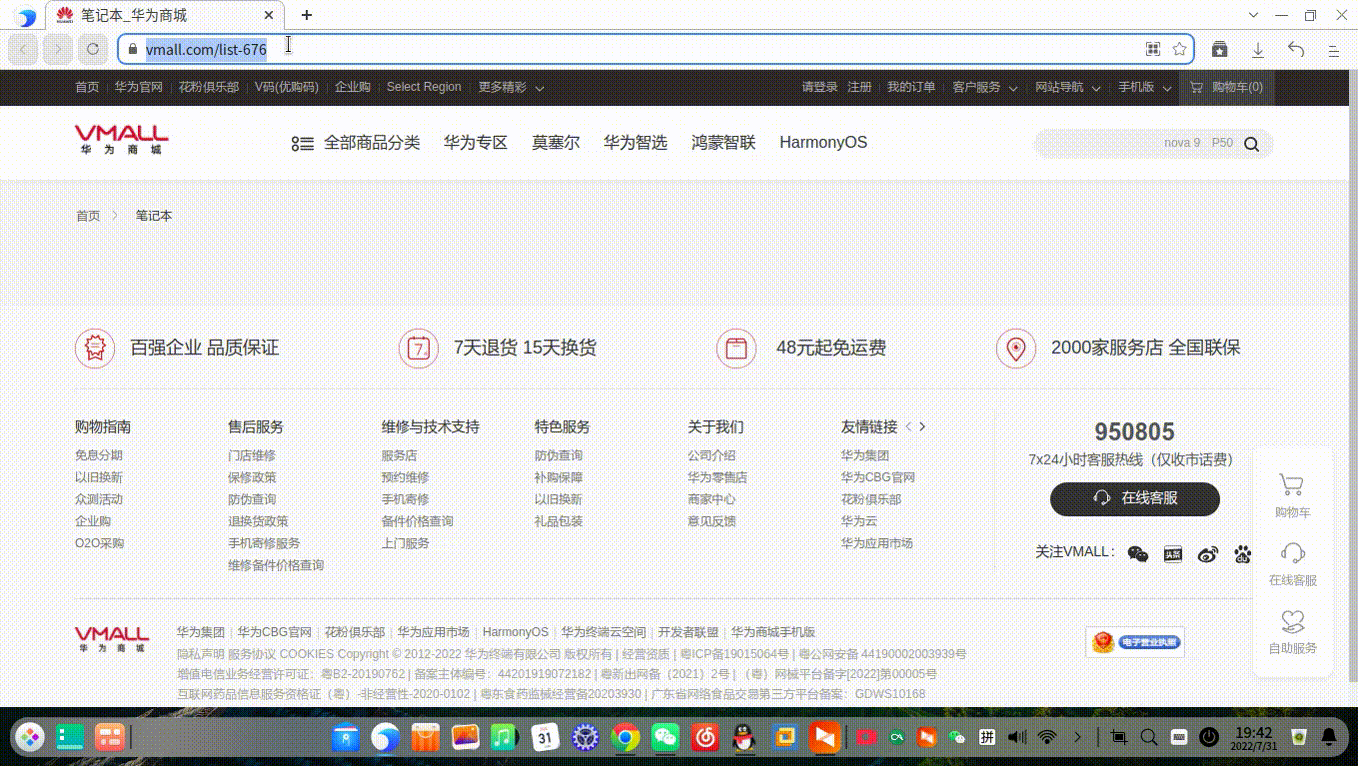Image resolution: width=1358 pixels, height=766 pixels.
Task: Click the QR code icon in address bar
Action: (x=1153, y=49)
